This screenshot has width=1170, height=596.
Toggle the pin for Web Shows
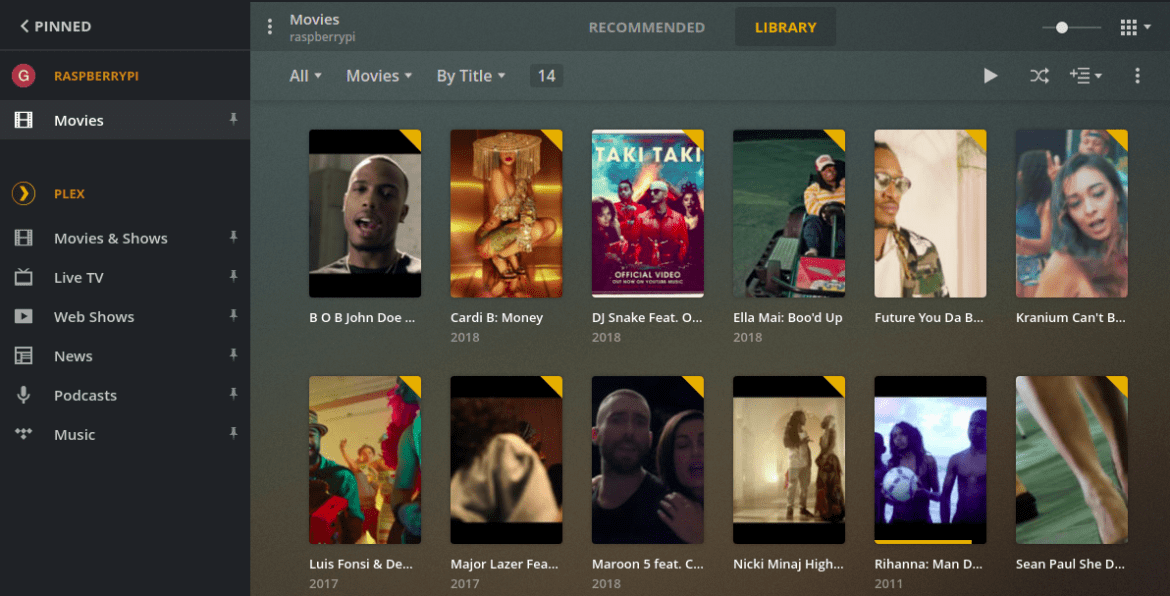[233, 316]
